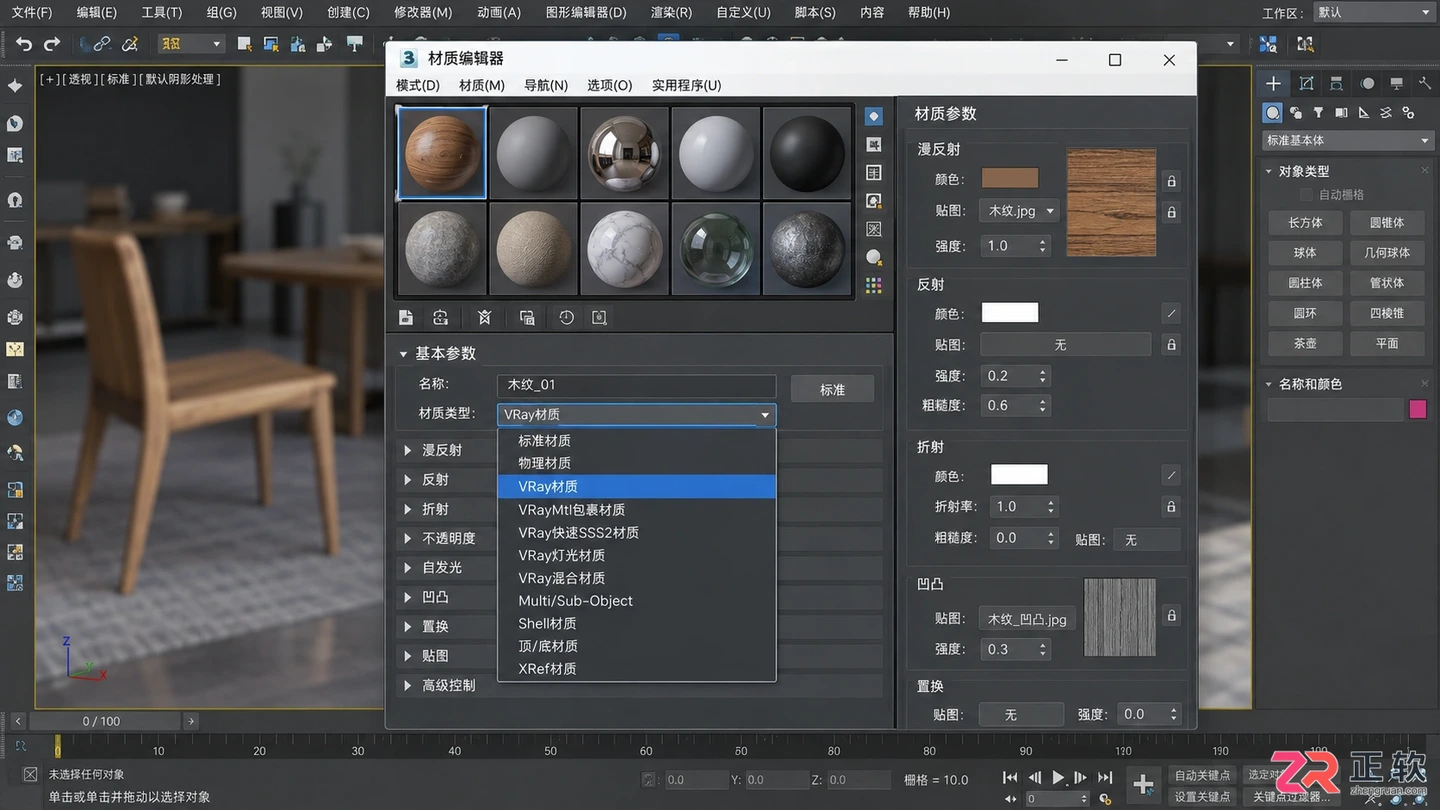The image size is (1440, 810).
Task: Click the clock history icon below samples
Action: click(566, 317)
